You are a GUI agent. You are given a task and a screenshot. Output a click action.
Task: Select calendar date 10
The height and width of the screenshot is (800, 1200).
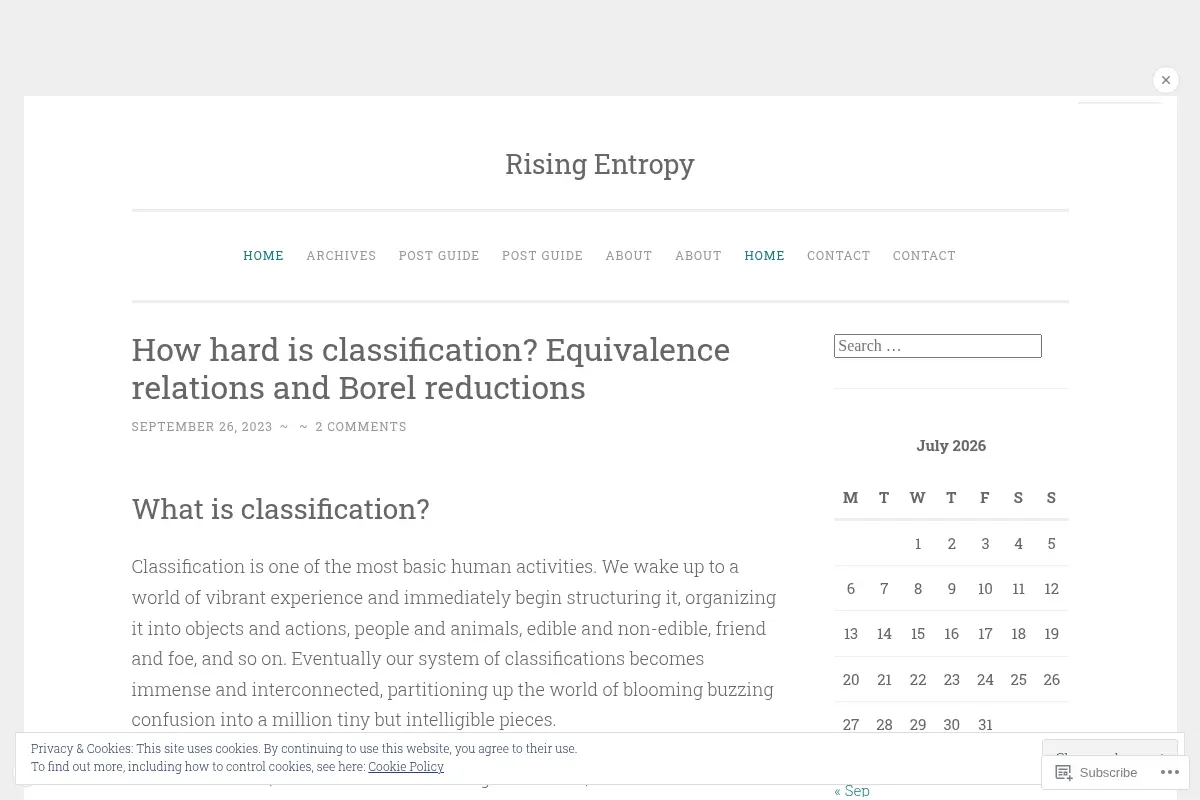pos(985,588)
